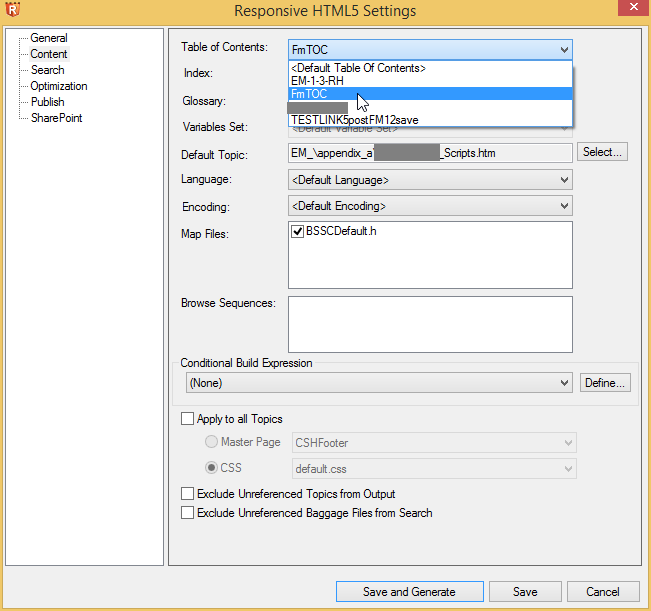Click the RoboHelp app icon in title bar
Screen dimensions: 651x611
point(12,10)
